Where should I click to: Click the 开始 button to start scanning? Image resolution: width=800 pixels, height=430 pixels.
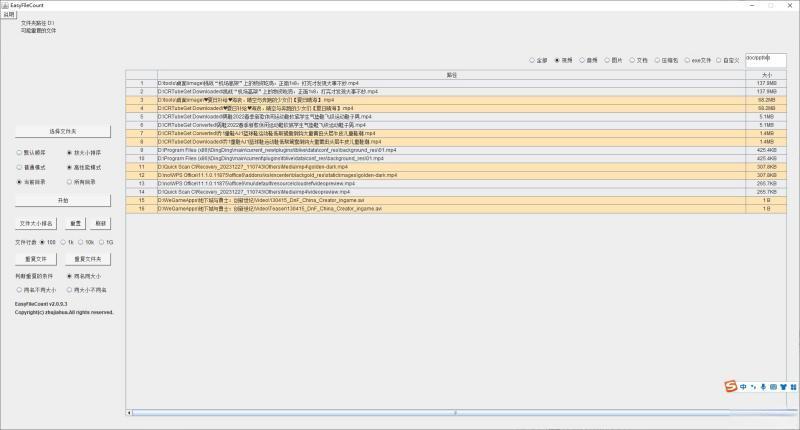63,200
